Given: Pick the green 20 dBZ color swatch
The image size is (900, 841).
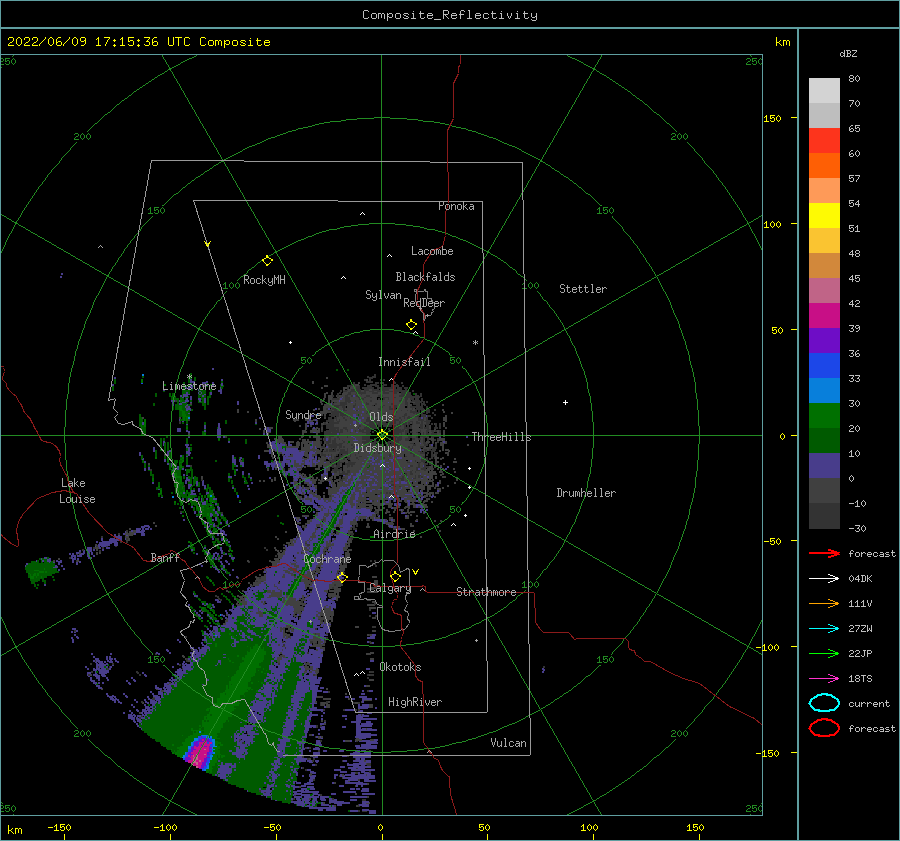Looking at the screenshot, I should pyautogui.click(x=824, y=415).
